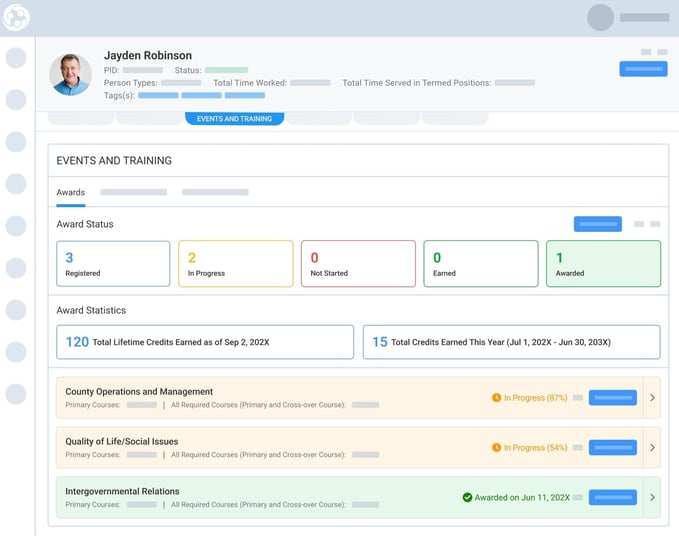The width and height of the screenshot is (679, 536).
Task: Expand the County Operations and Management row
Action: [x=652, y=398]
